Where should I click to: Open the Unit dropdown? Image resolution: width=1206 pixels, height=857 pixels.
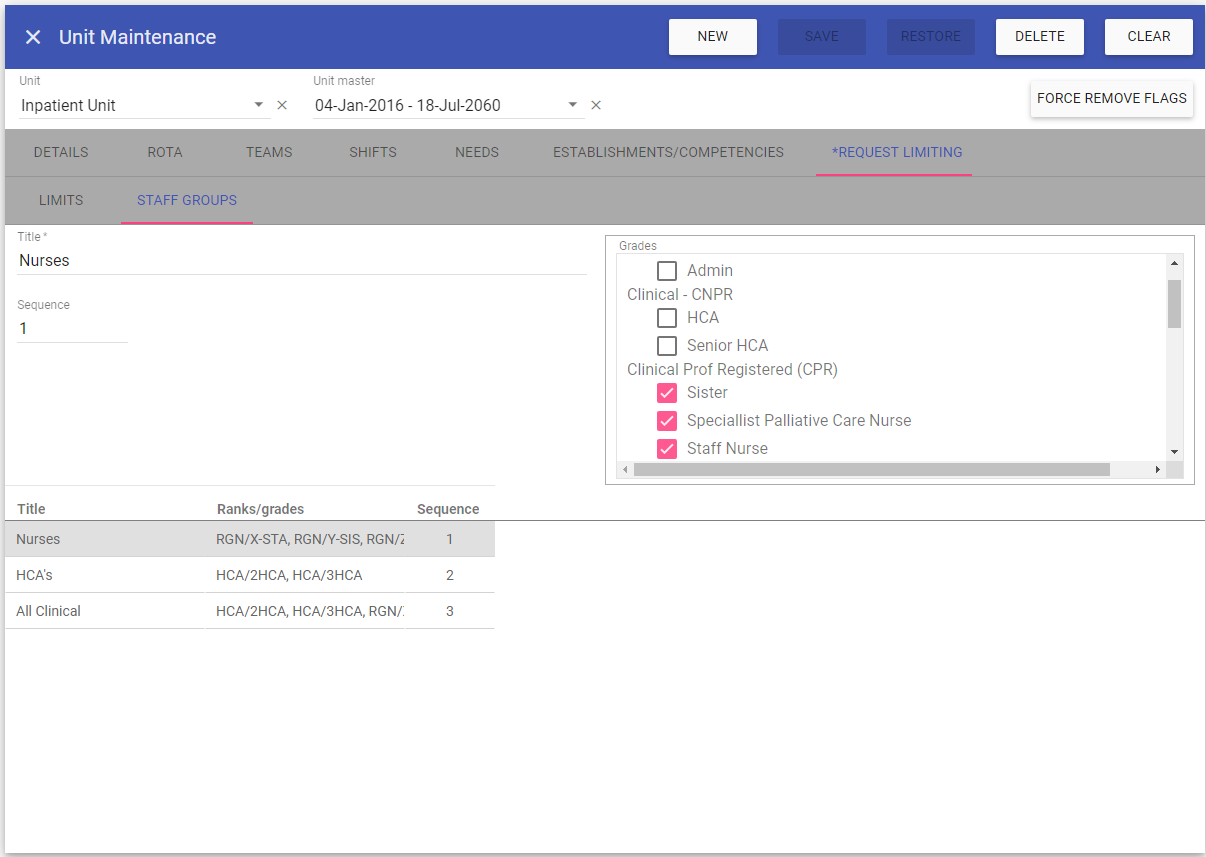[258, 105]
